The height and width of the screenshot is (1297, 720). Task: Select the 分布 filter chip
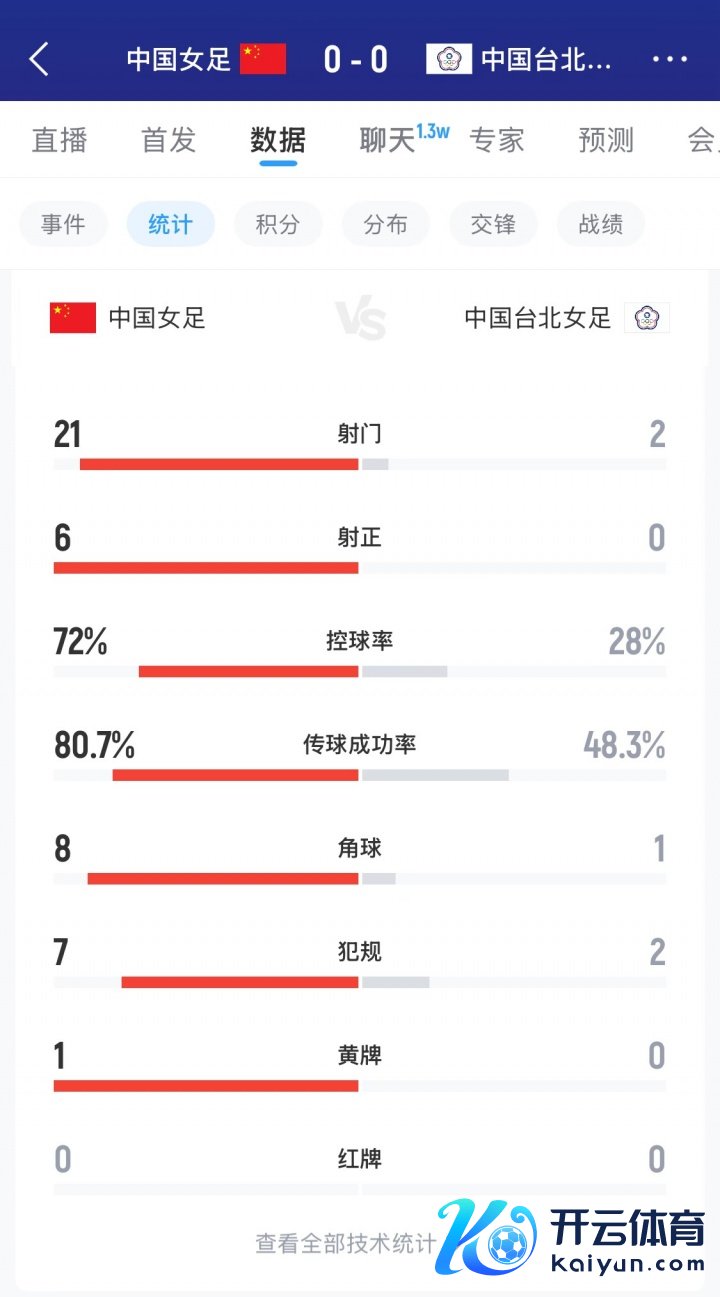(386, 224)
